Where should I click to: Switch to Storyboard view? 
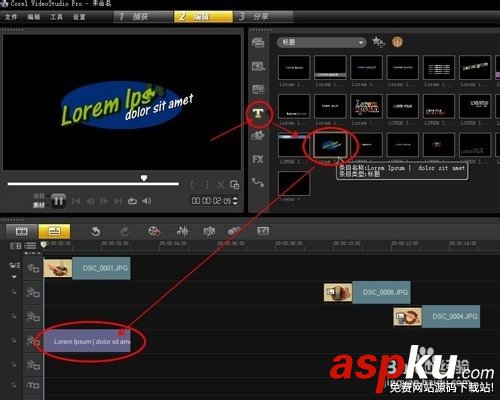pos(22,231)
